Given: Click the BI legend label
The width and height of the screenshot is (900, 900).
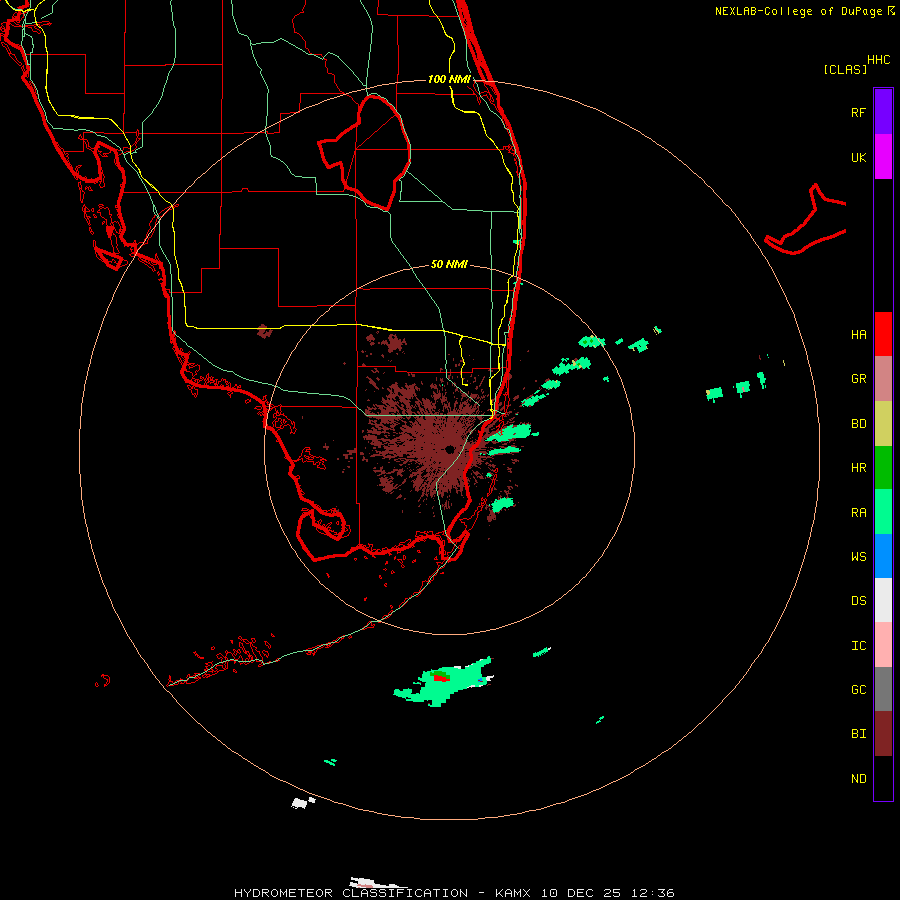Looking at the screenshot, I should pyautogui.click(x=858, y=734).
